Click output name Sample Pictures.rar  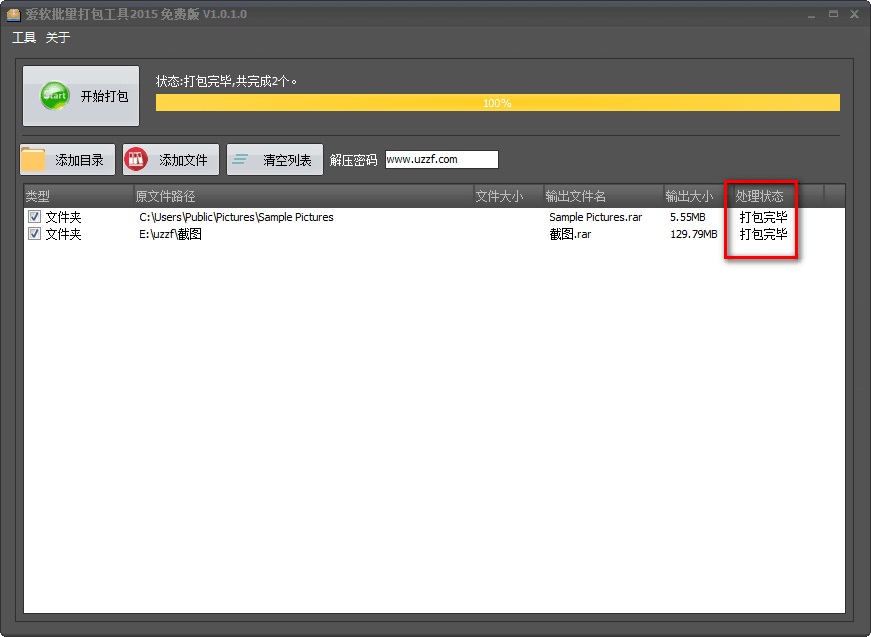coord(595,217)
